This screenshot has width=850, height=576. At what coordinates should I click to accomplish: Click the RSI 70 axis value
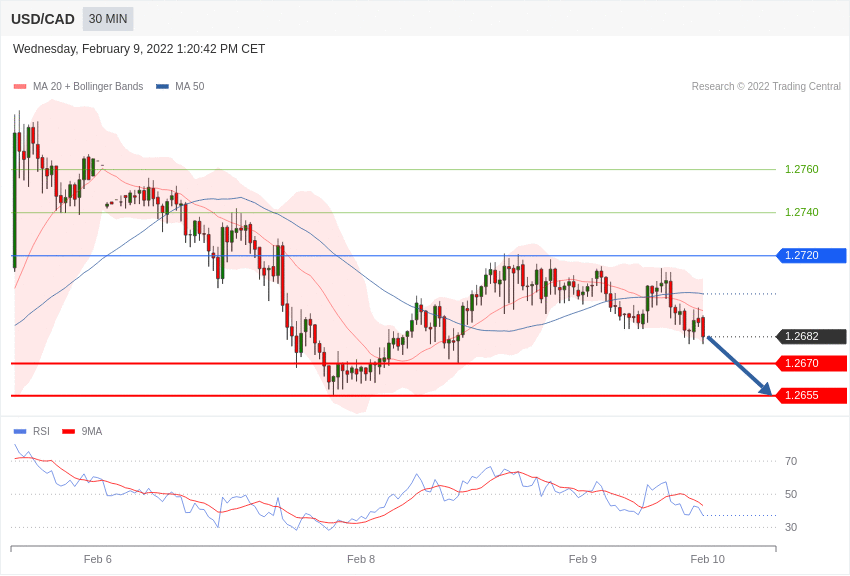pyautogui.click(x=791, y=461)
